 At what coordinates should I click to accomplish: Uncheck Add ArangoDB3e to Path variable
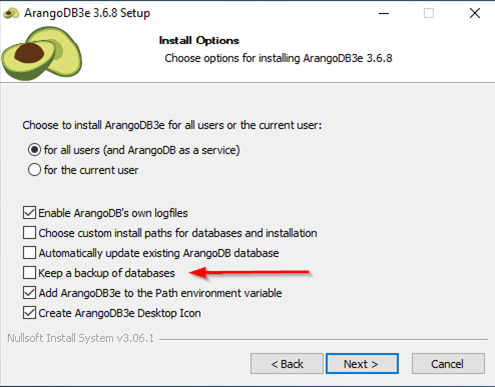click(x=30, y=293)
